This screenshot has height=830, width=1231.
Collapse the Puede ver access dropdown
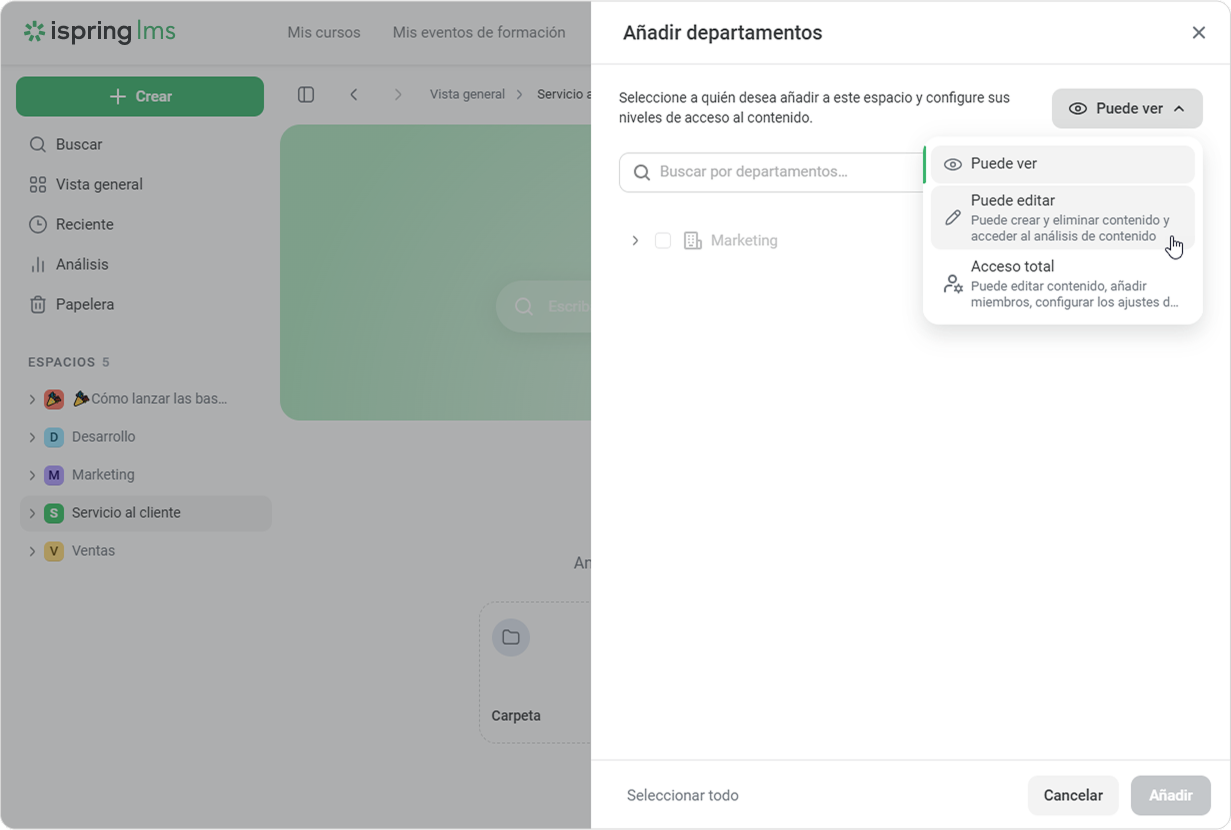1126,108
